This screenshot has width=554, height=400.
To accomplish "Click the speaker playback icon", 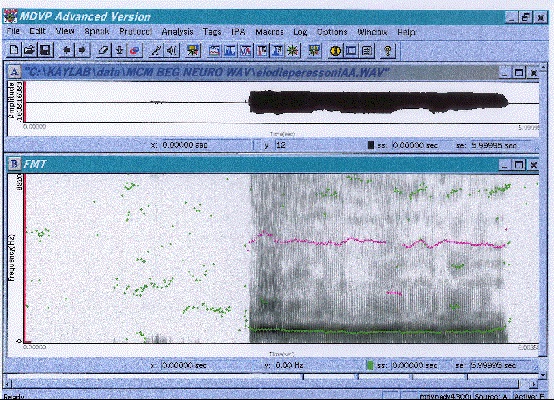I will click(x=172, y=51).
